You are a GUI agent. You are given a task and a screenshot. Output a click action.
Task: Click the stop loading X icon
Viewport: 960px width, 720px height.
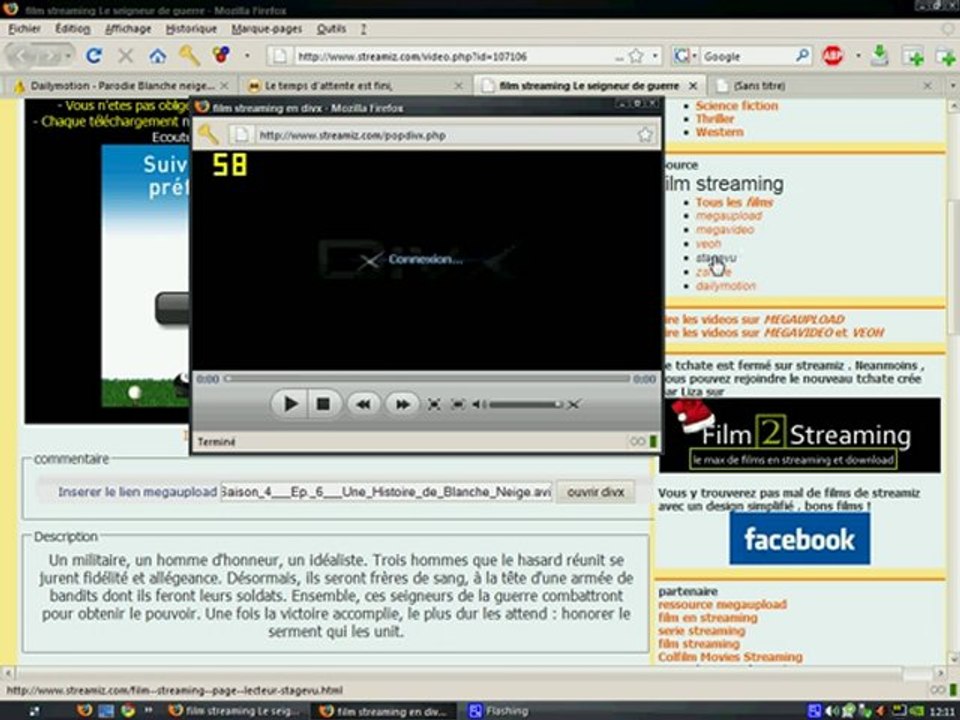[126, 56]
